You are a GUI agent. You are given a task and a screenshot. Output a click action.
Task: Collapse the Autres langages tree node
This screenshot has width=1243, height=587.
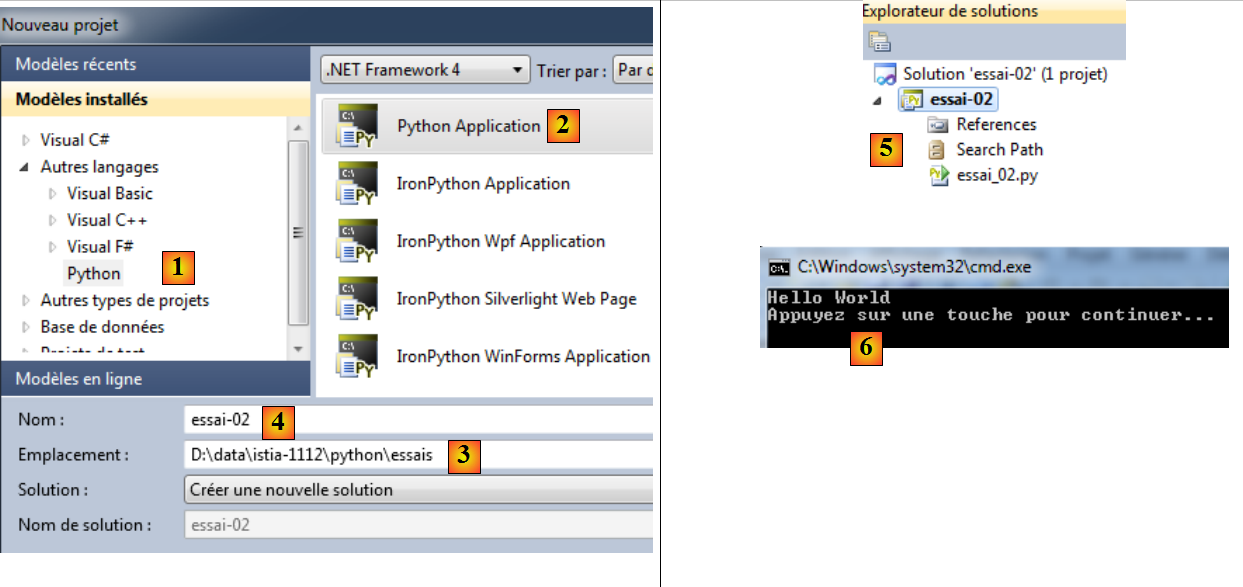pos(26,168)
